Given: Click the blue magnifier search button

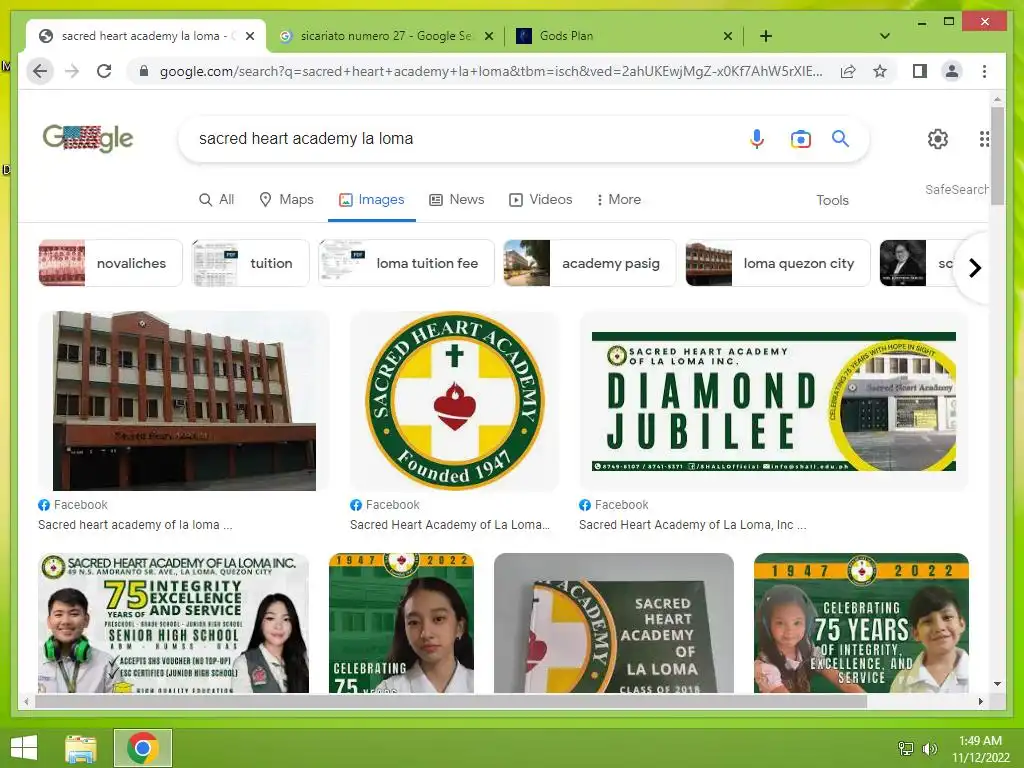Looking at the screenshot, I should pos(840,138).
